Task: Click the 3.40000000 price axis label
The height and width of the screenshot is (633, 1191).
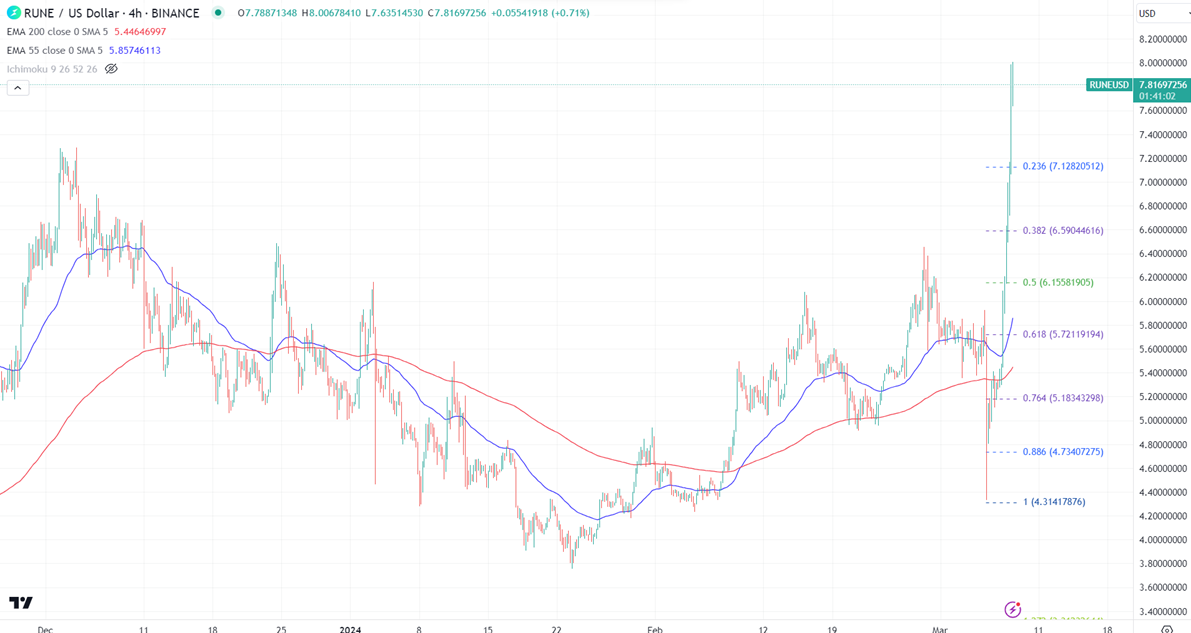Action: (x=1162, y=612)
